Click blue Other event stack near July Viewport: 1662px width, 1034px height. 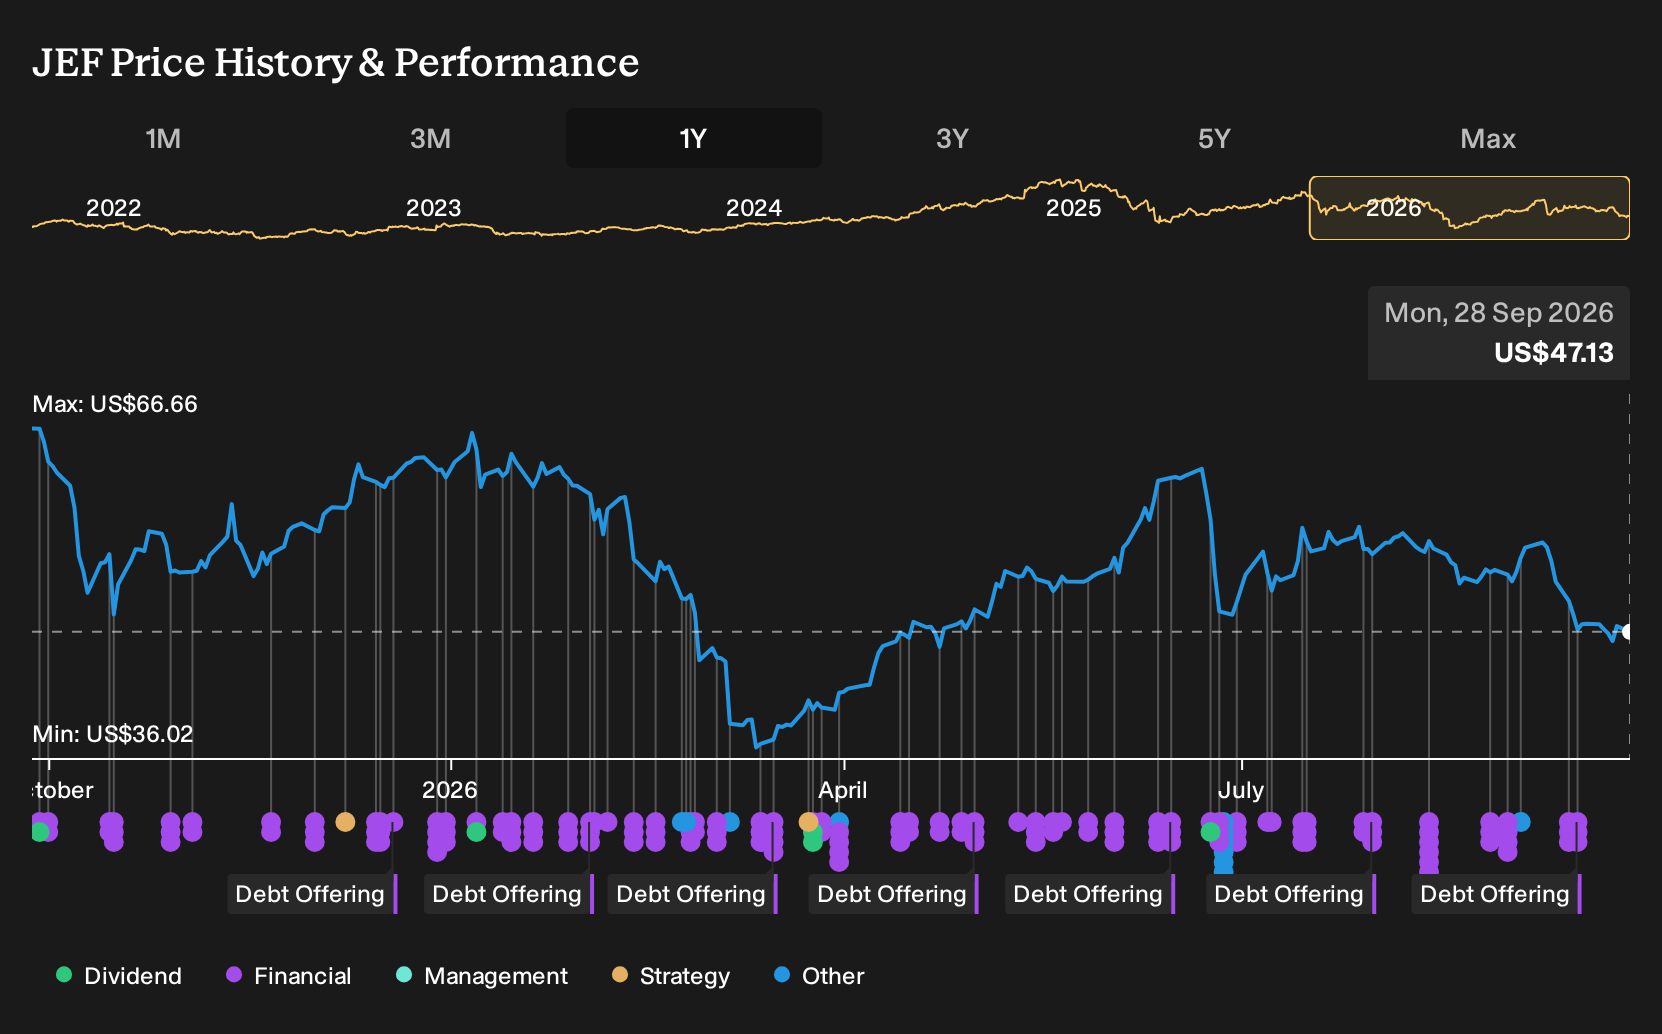tap(1224, 860)
